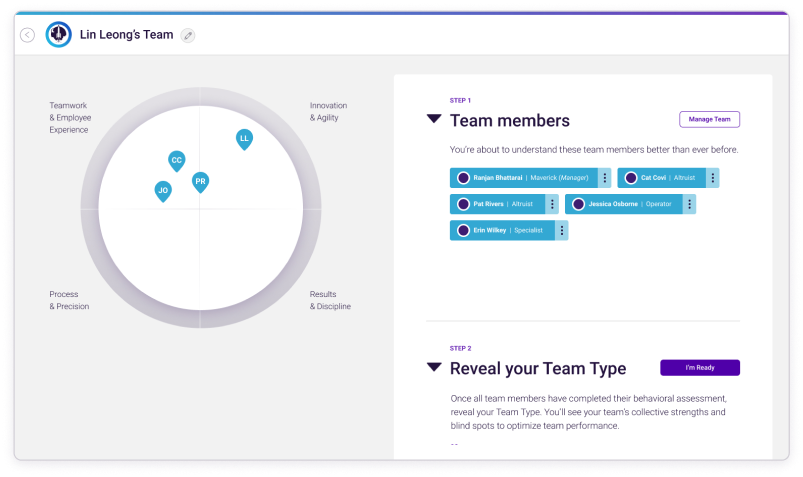This screenshot has height=477, width=803.
Task: Collapse the Reveal your Team Type section
Action: click(434, 367)
